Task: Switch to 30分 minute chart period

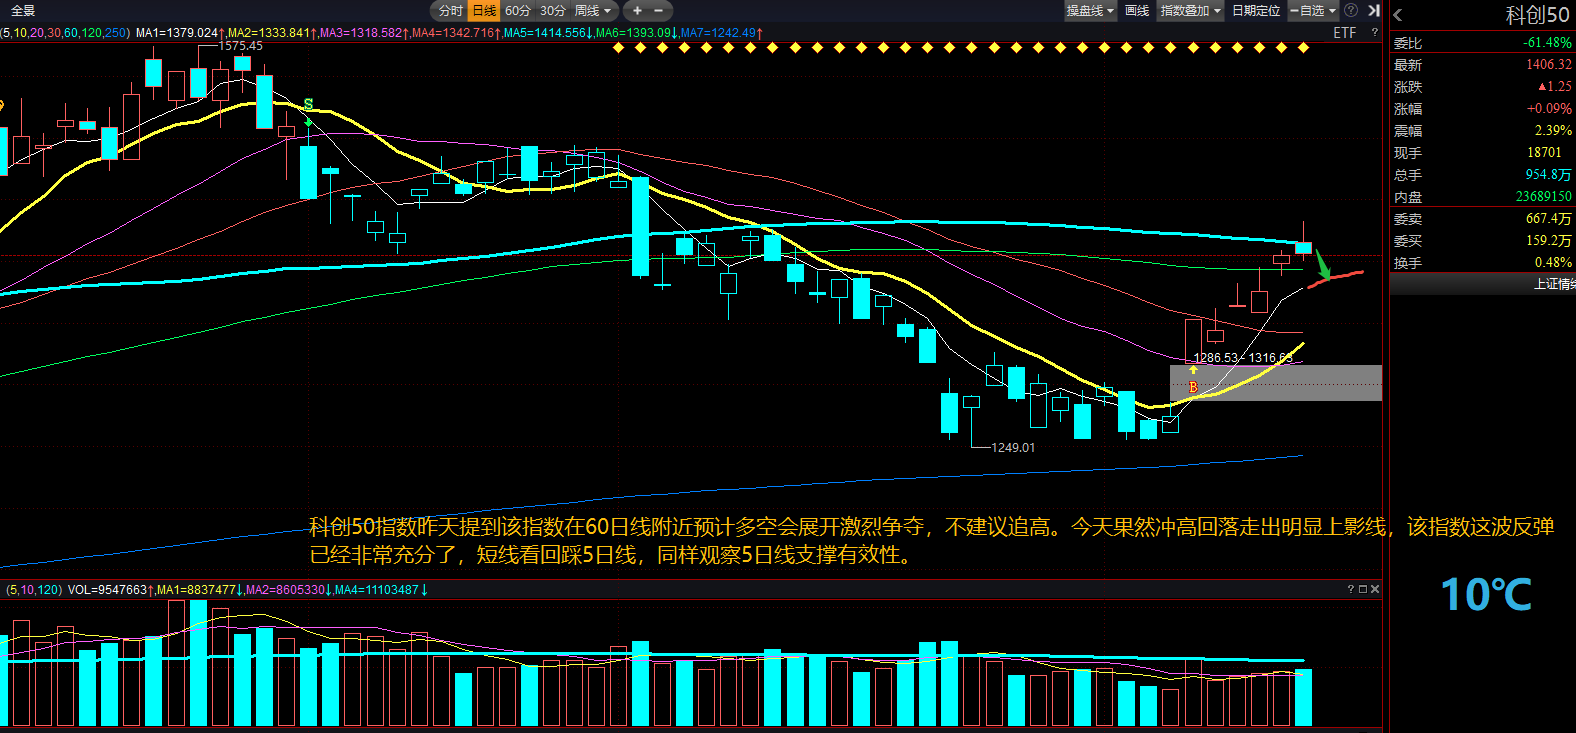Action: tap(553, 11)
